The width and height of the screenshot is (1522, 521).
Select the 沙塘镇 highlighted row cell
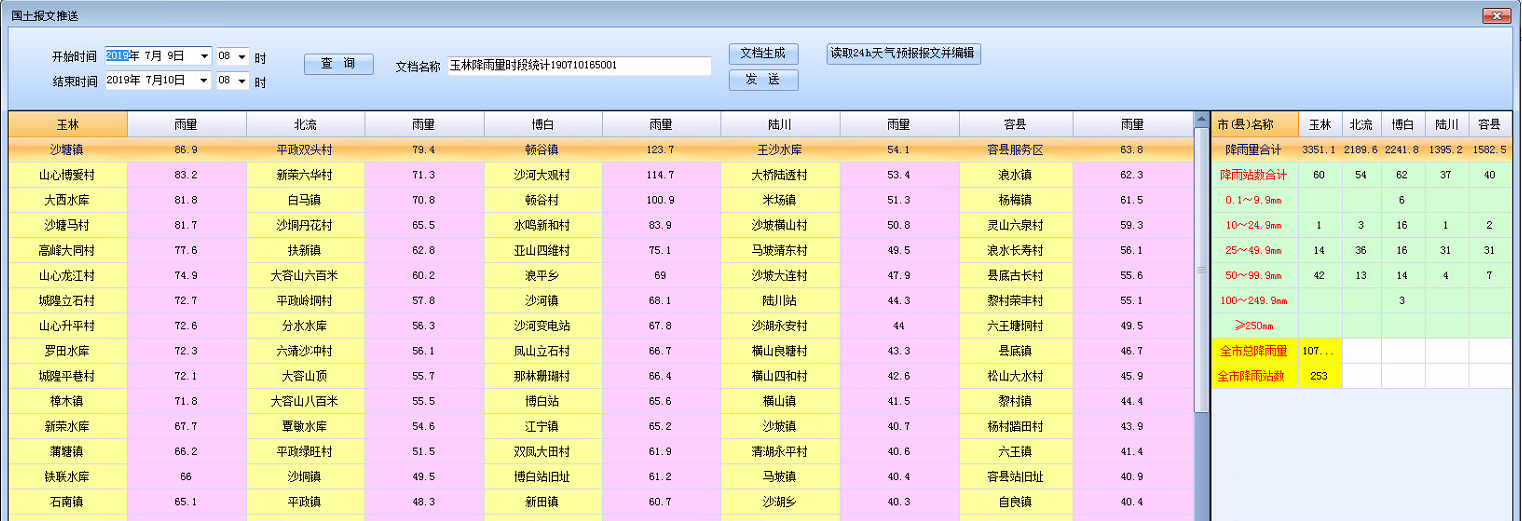pos(67,150)
